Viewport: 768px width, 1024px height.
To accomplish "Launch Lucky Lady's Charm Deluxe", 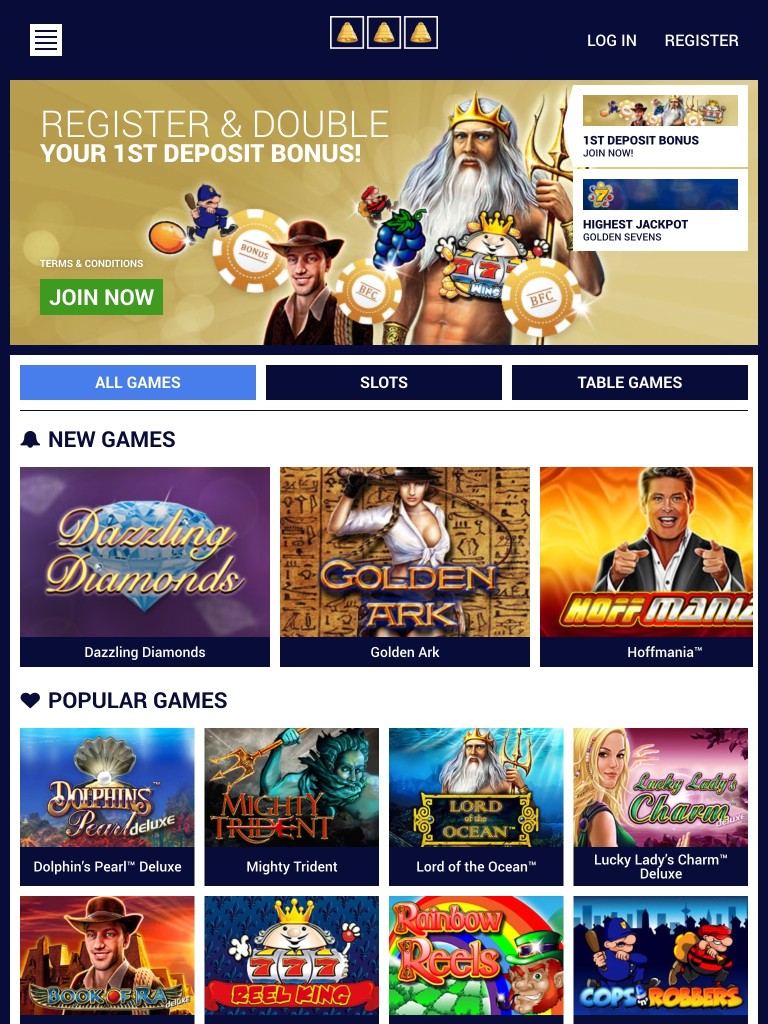I will (660, 807).
